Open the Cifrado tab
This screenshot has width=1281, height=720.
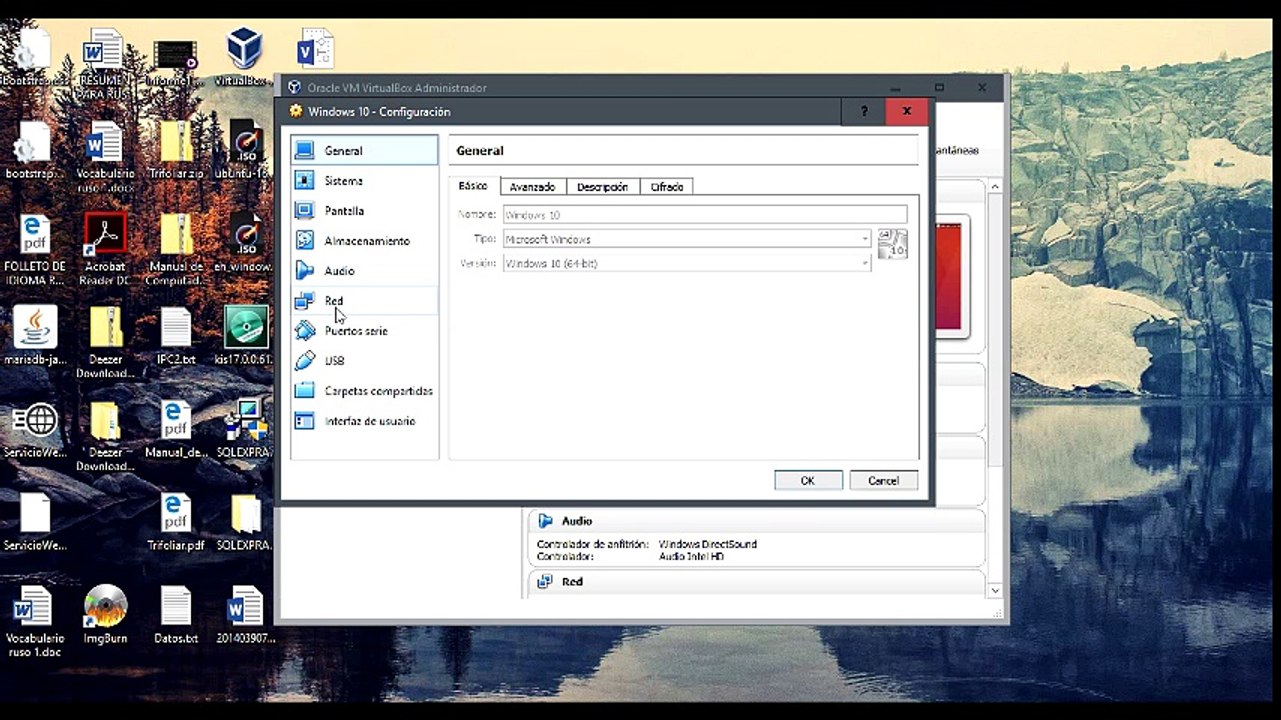[667, 187]
